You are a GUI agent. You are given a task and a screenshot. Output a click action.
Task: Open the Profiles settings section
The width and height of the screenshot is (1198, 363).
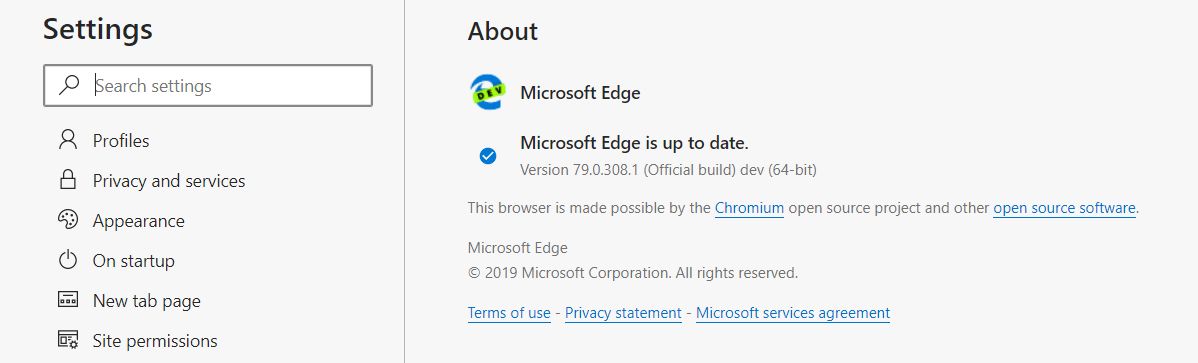pyautogui.click(x=121, y=141)
